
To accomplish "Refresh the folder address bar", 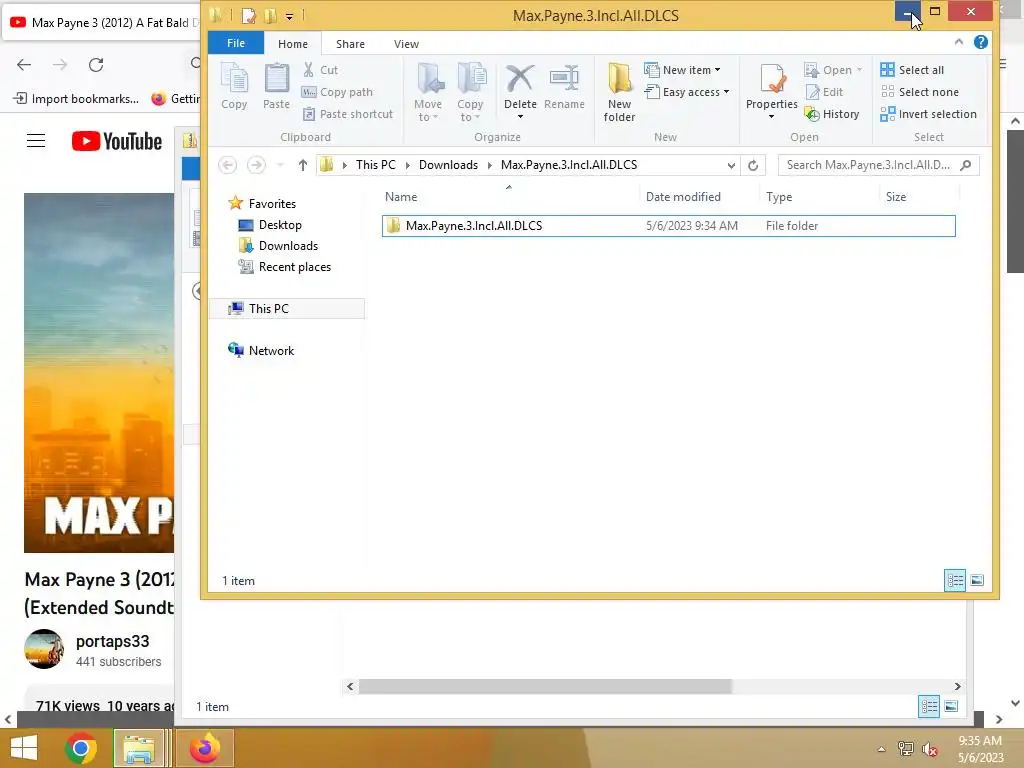I will [753, 165].
